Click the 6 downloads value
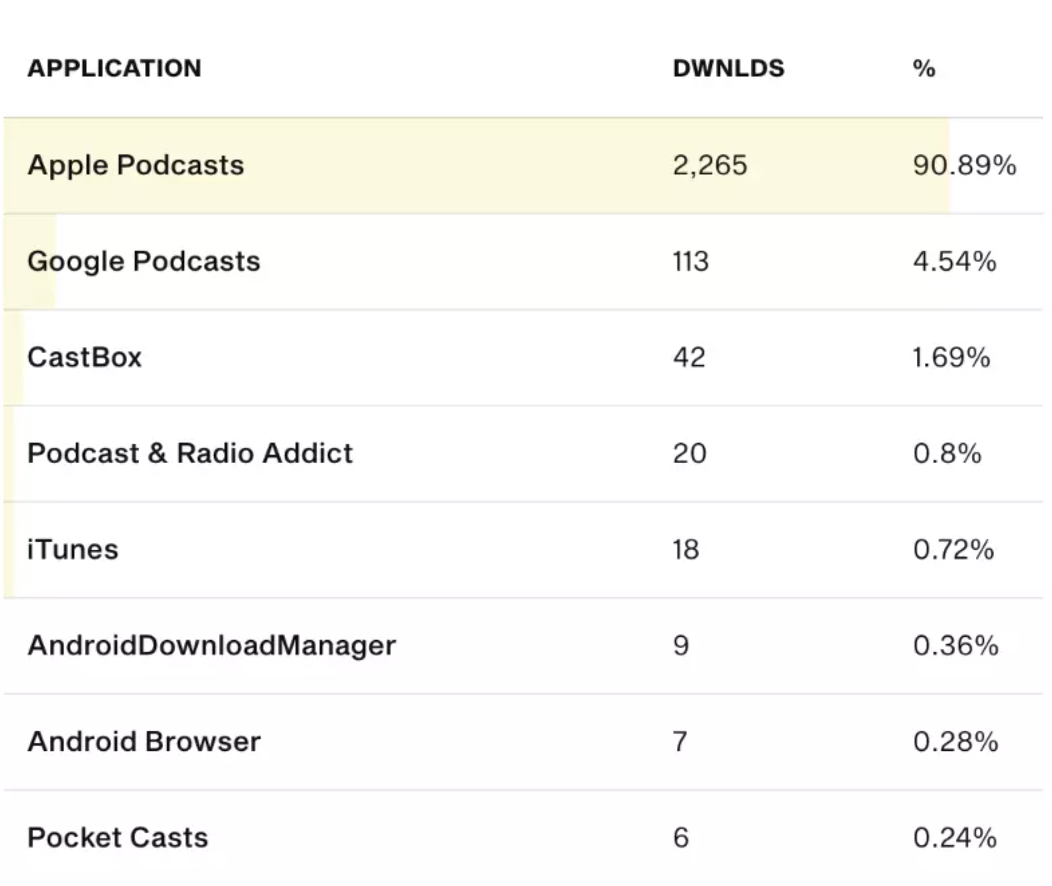1052x886 pixels. tap(681, 838)
